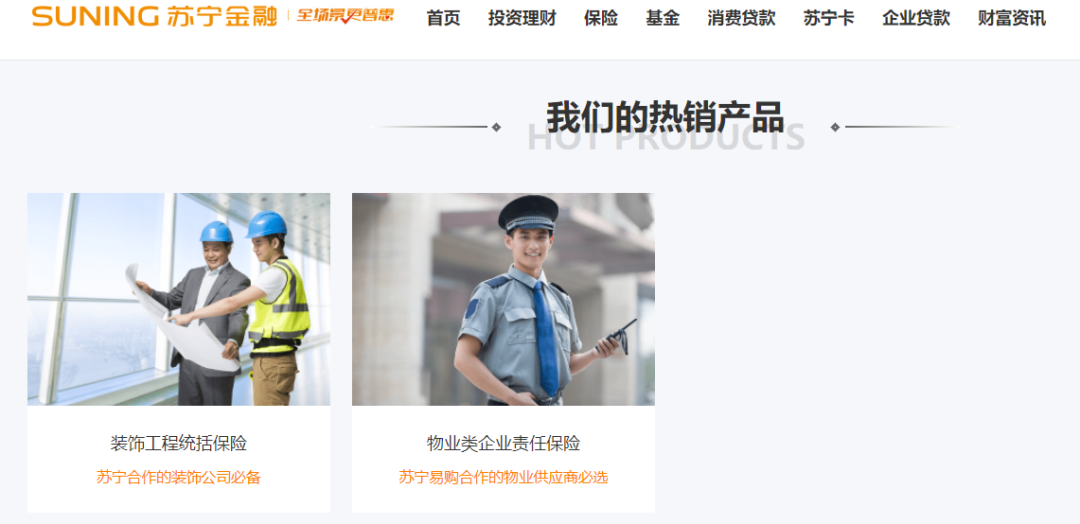Go to 企业贷款 page

click(x=916, y=19)
